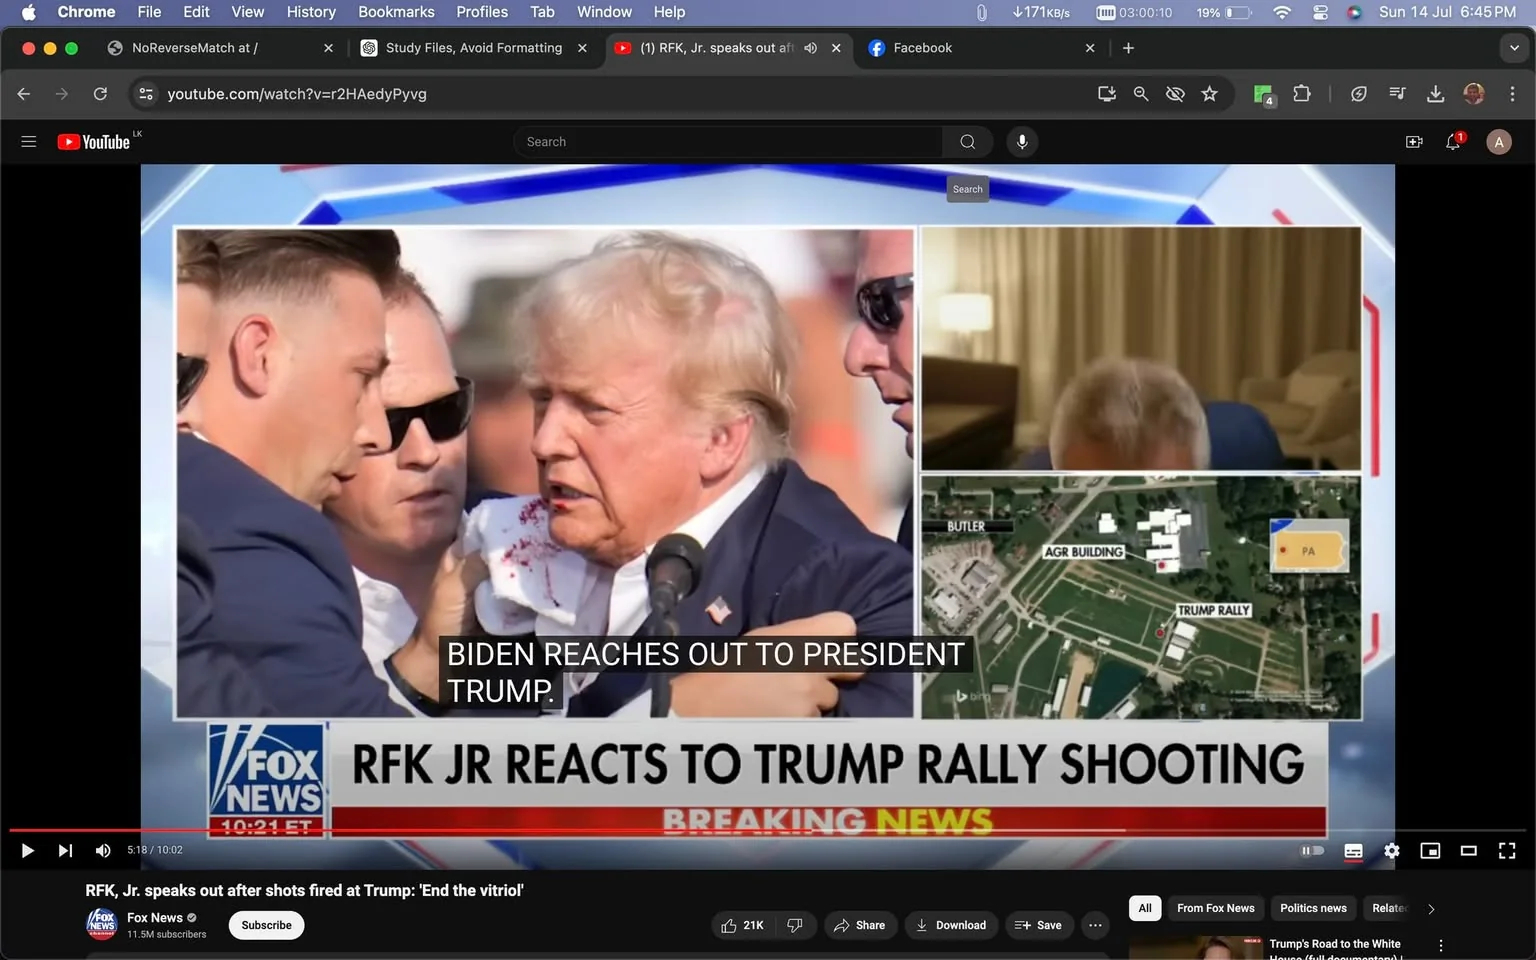The height and width of the screenshot is (960, 1536).
Task: Mute the RFK, Jr. tab audio icon
Action: 810,48
